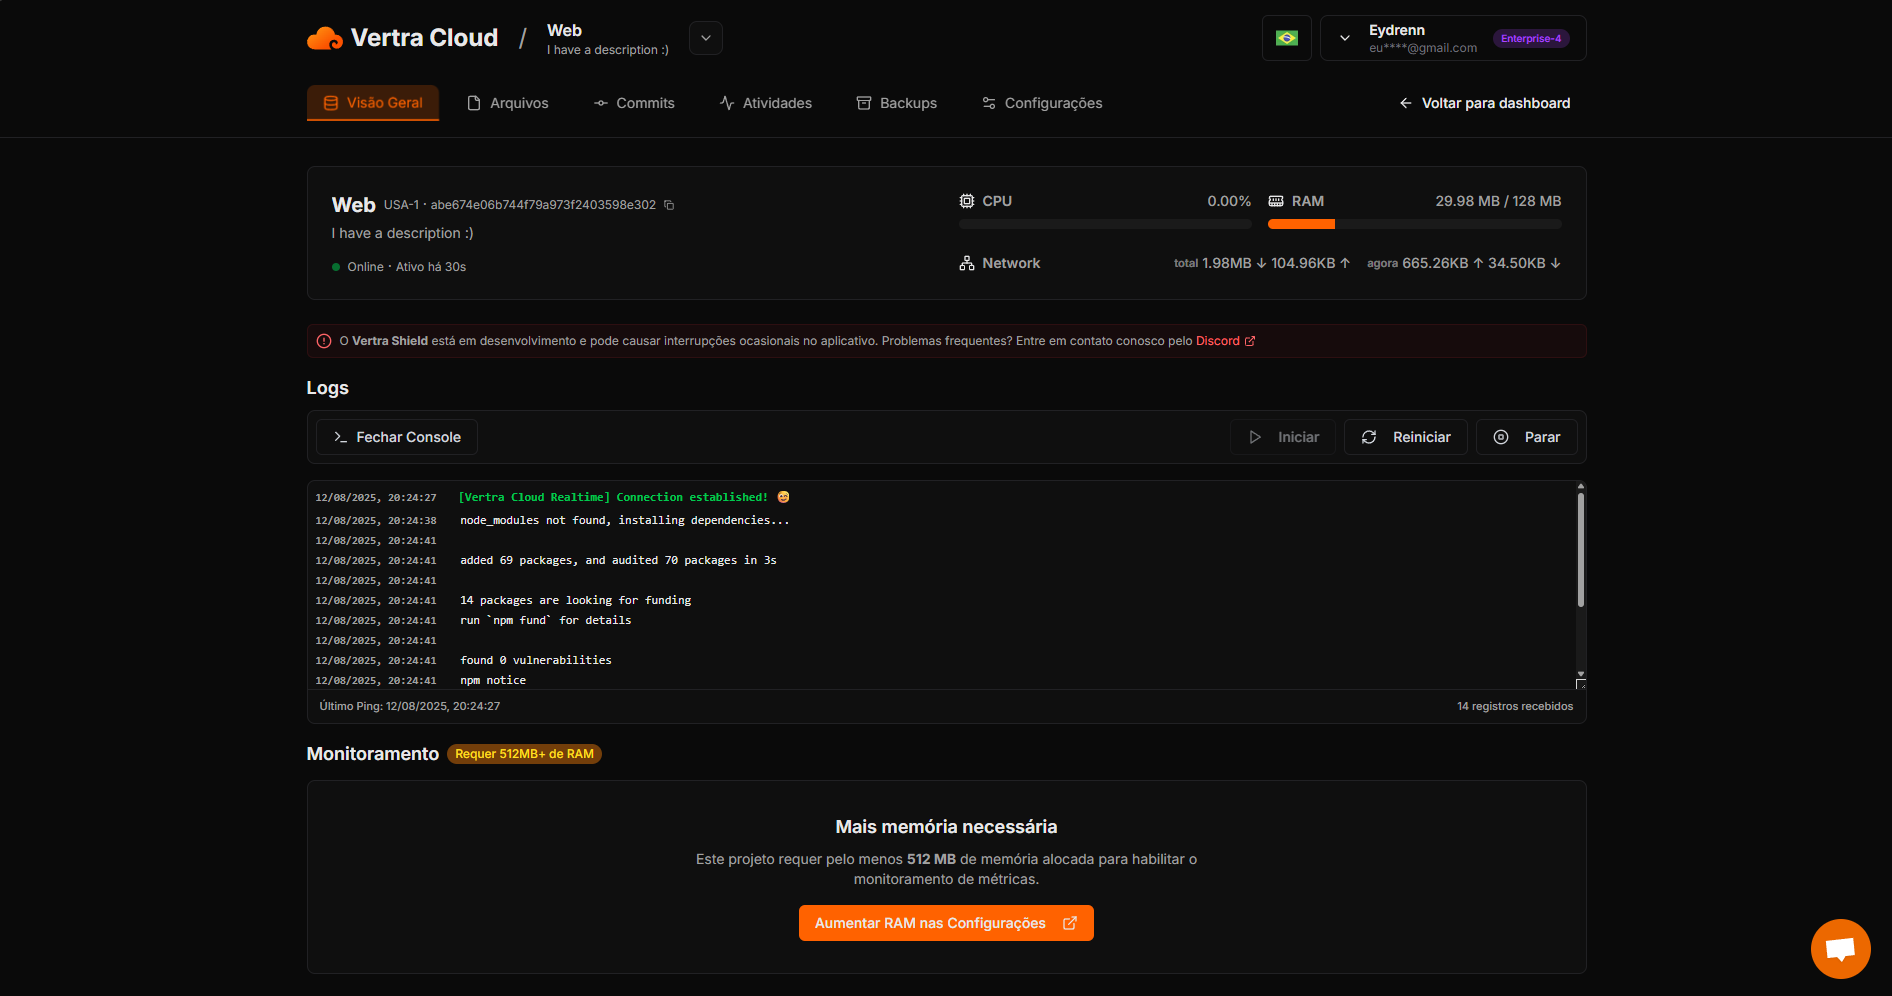Click '14 registros recebidos' counter
1892x996 pixels.
pyautogui.click(x=1515, y=706)
